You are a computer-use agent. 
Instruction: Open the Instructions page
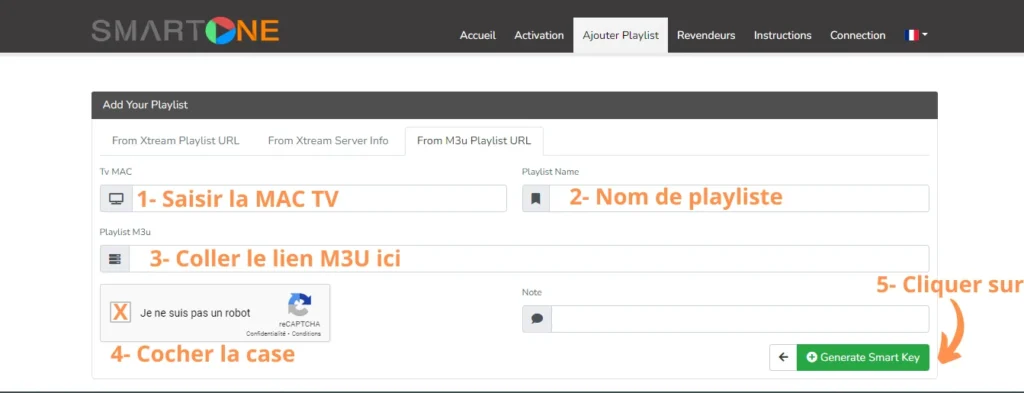(782, 35)
